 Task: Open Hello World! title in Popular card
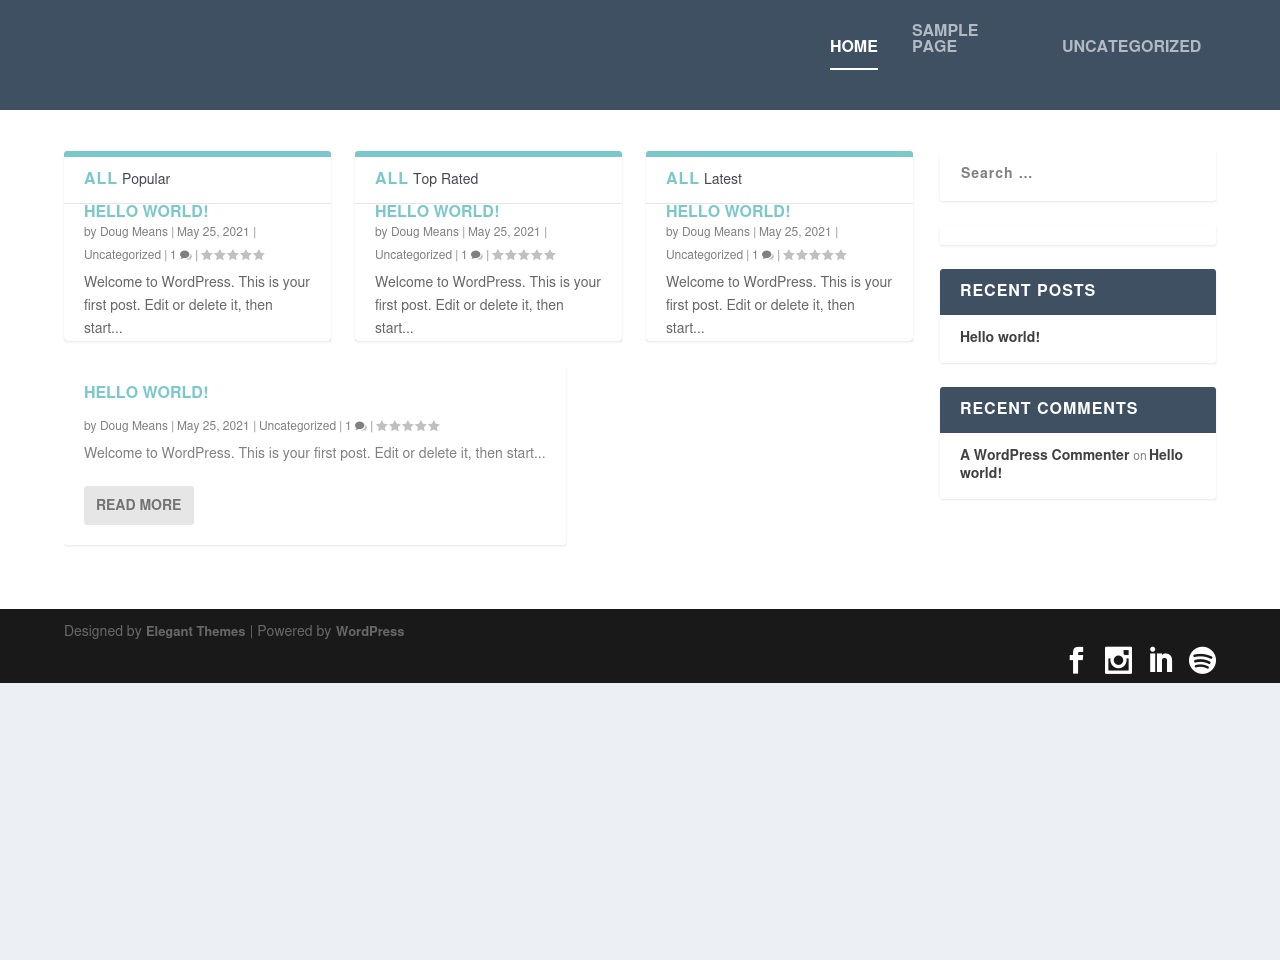click(146, 211)
